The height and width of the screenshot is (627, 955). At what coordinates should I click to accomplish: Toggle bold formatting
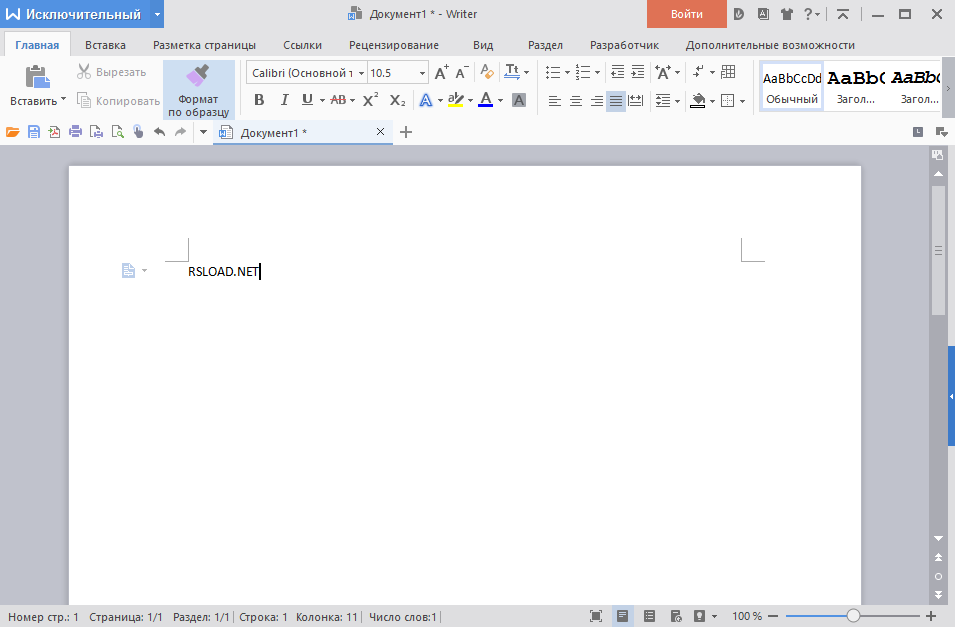(259, 100)
